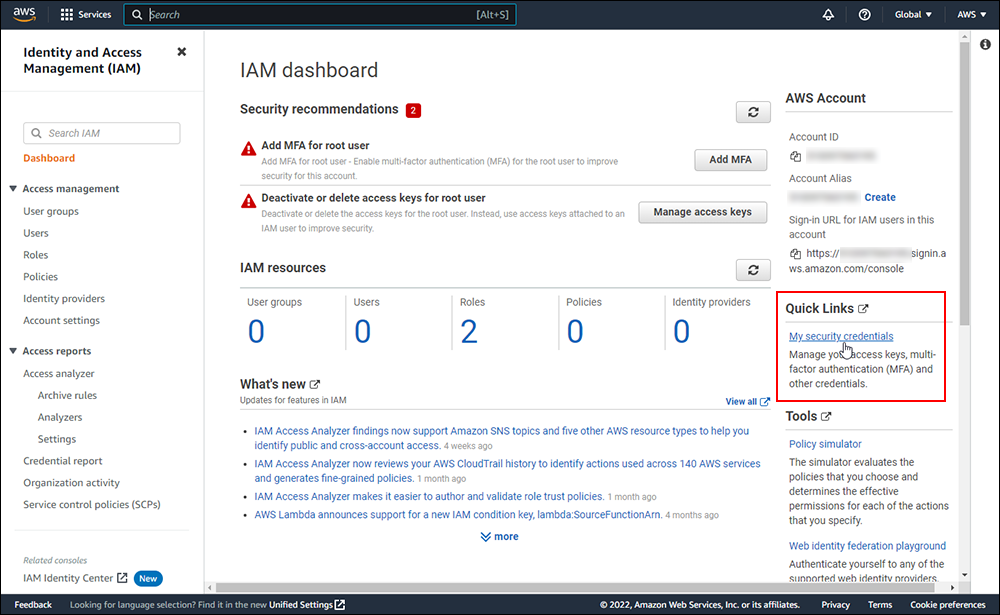The width and height of the screenshot is (1000, 615).
Task: Click Create account alias link
Action: coord(880,197)
